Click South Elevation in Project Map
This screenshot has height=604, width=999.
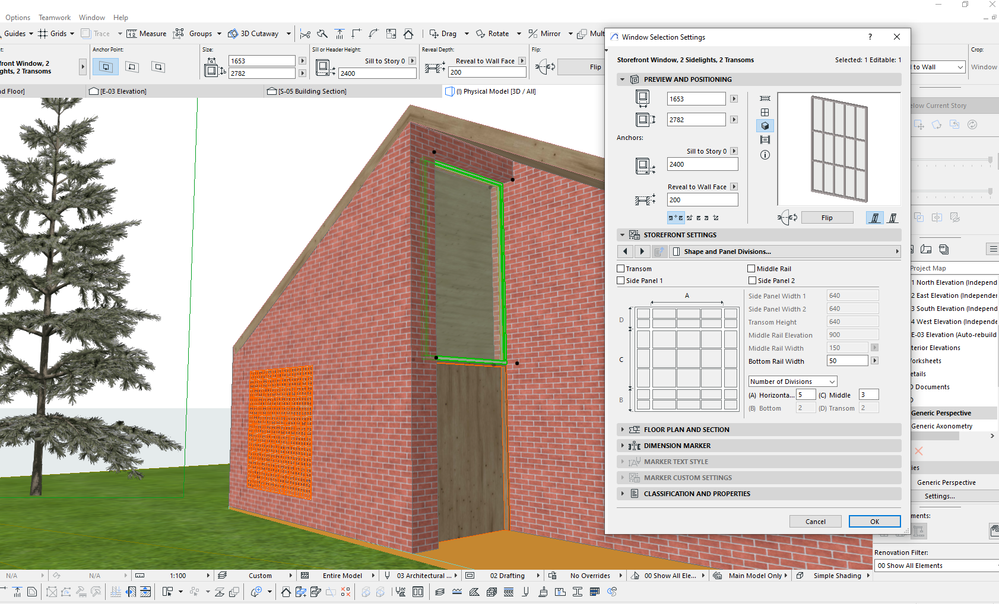[954, 308]
